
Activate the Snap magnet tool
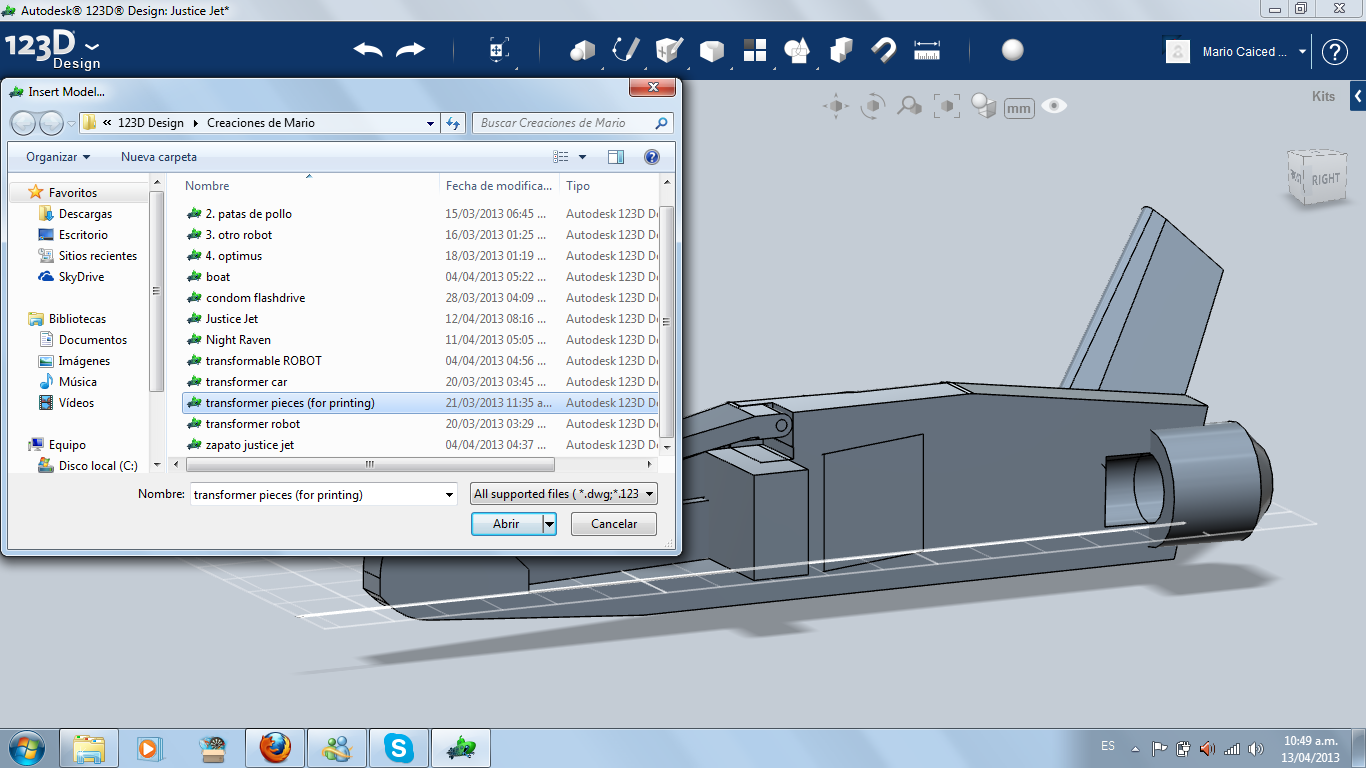point(884,50)
